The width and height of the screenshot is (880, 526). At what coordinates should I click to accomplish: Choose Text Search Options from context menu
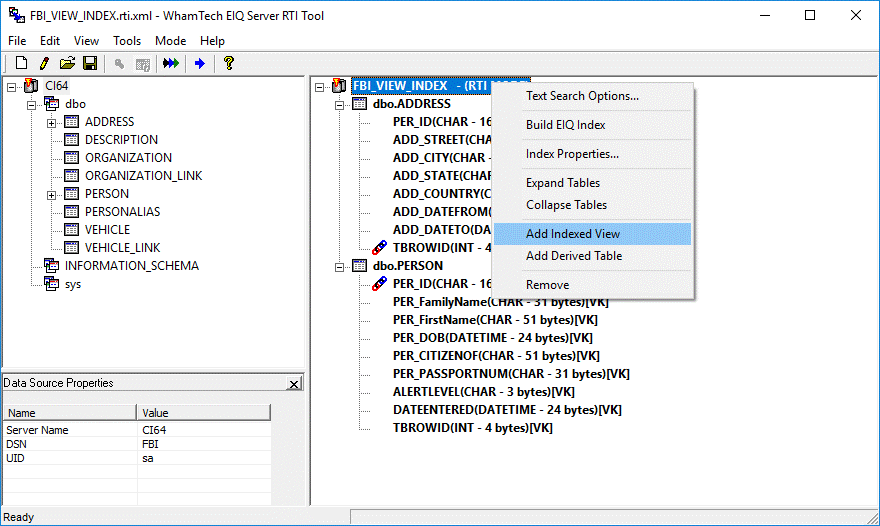coord(592,96)
